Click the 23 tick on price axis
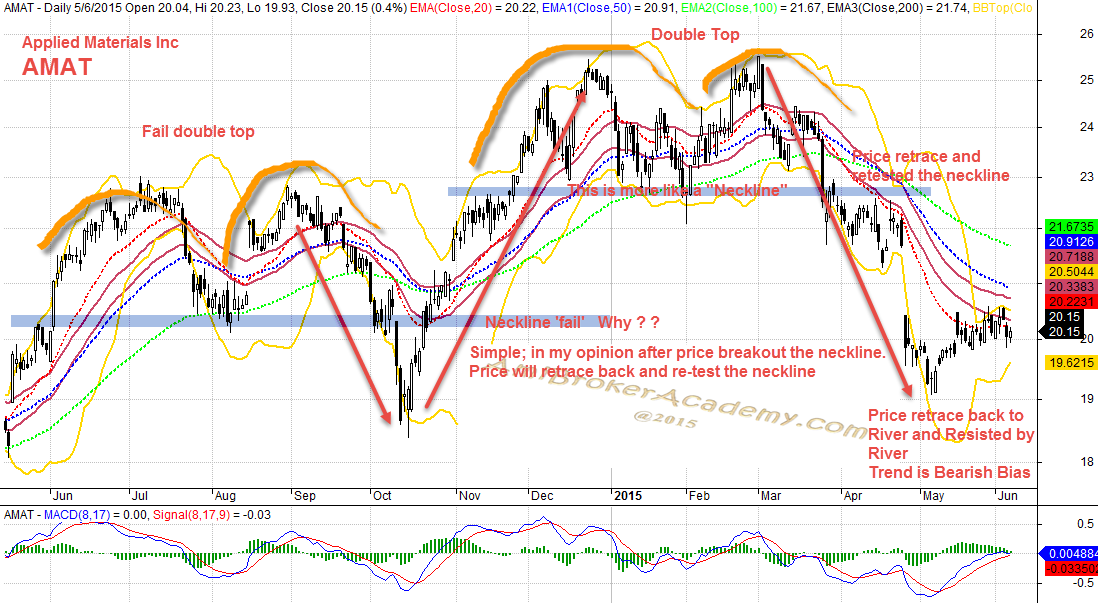Screen dimensions: 1098x603 point(1086,177)
